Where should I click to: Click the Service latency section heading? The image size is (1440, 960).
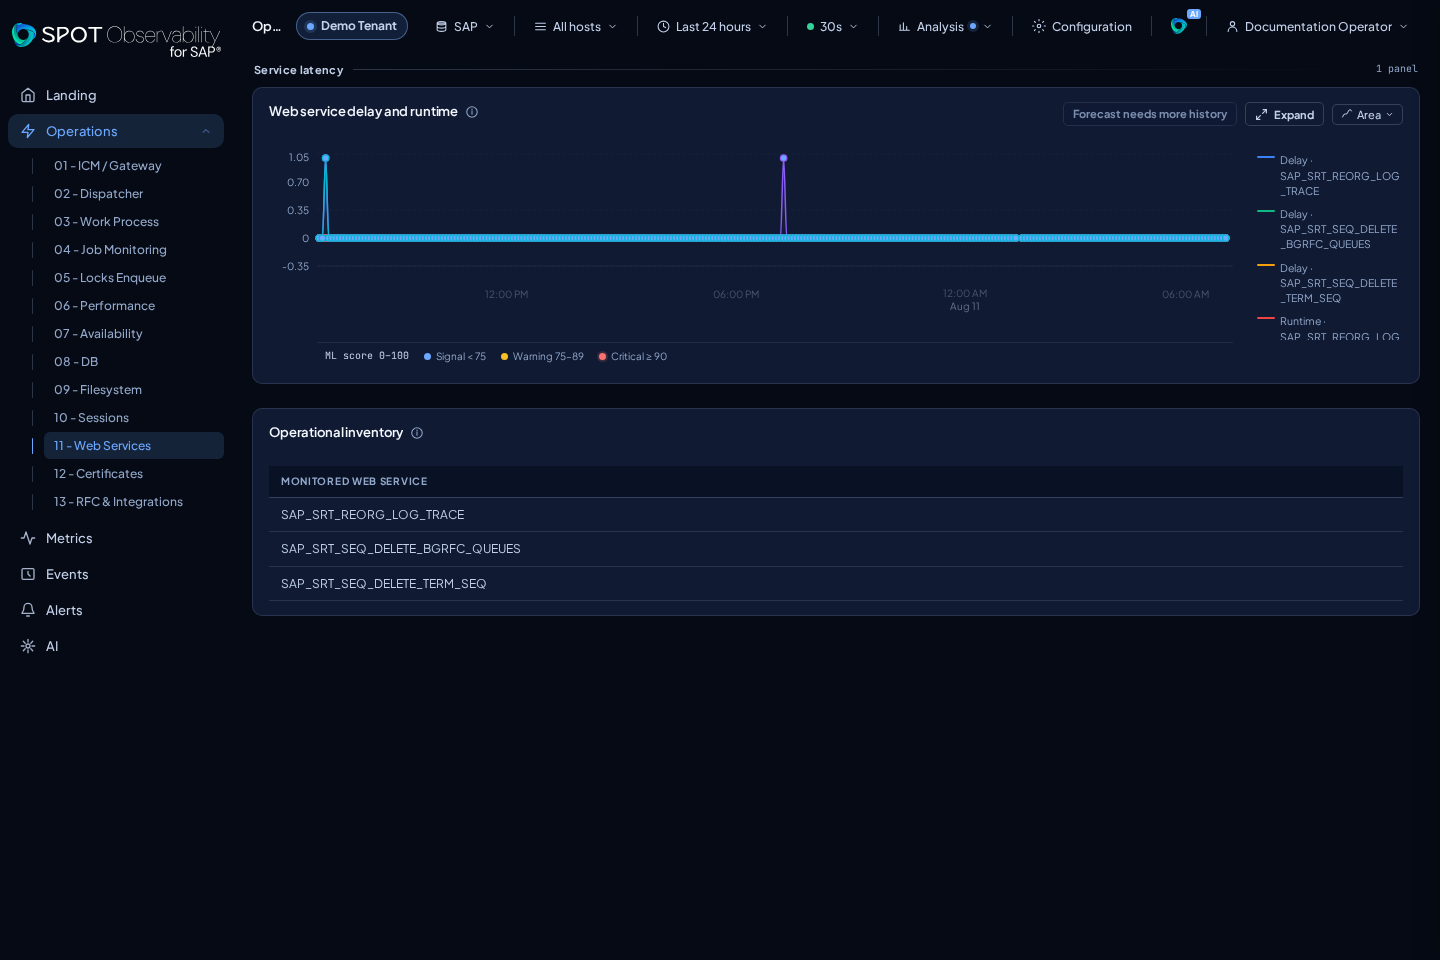click(x=298, y=70)
